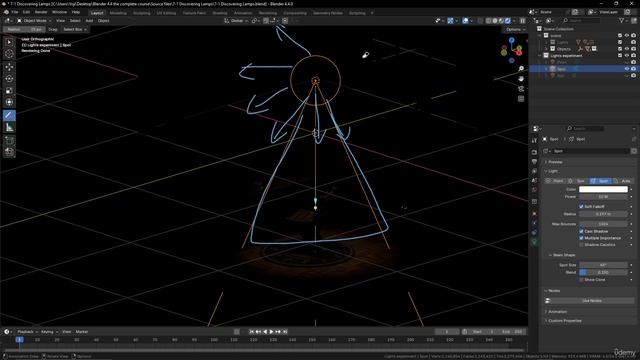Select the Scale tool
The width and height of the screenshot is (640, 360).
click(x=9, y=90)
